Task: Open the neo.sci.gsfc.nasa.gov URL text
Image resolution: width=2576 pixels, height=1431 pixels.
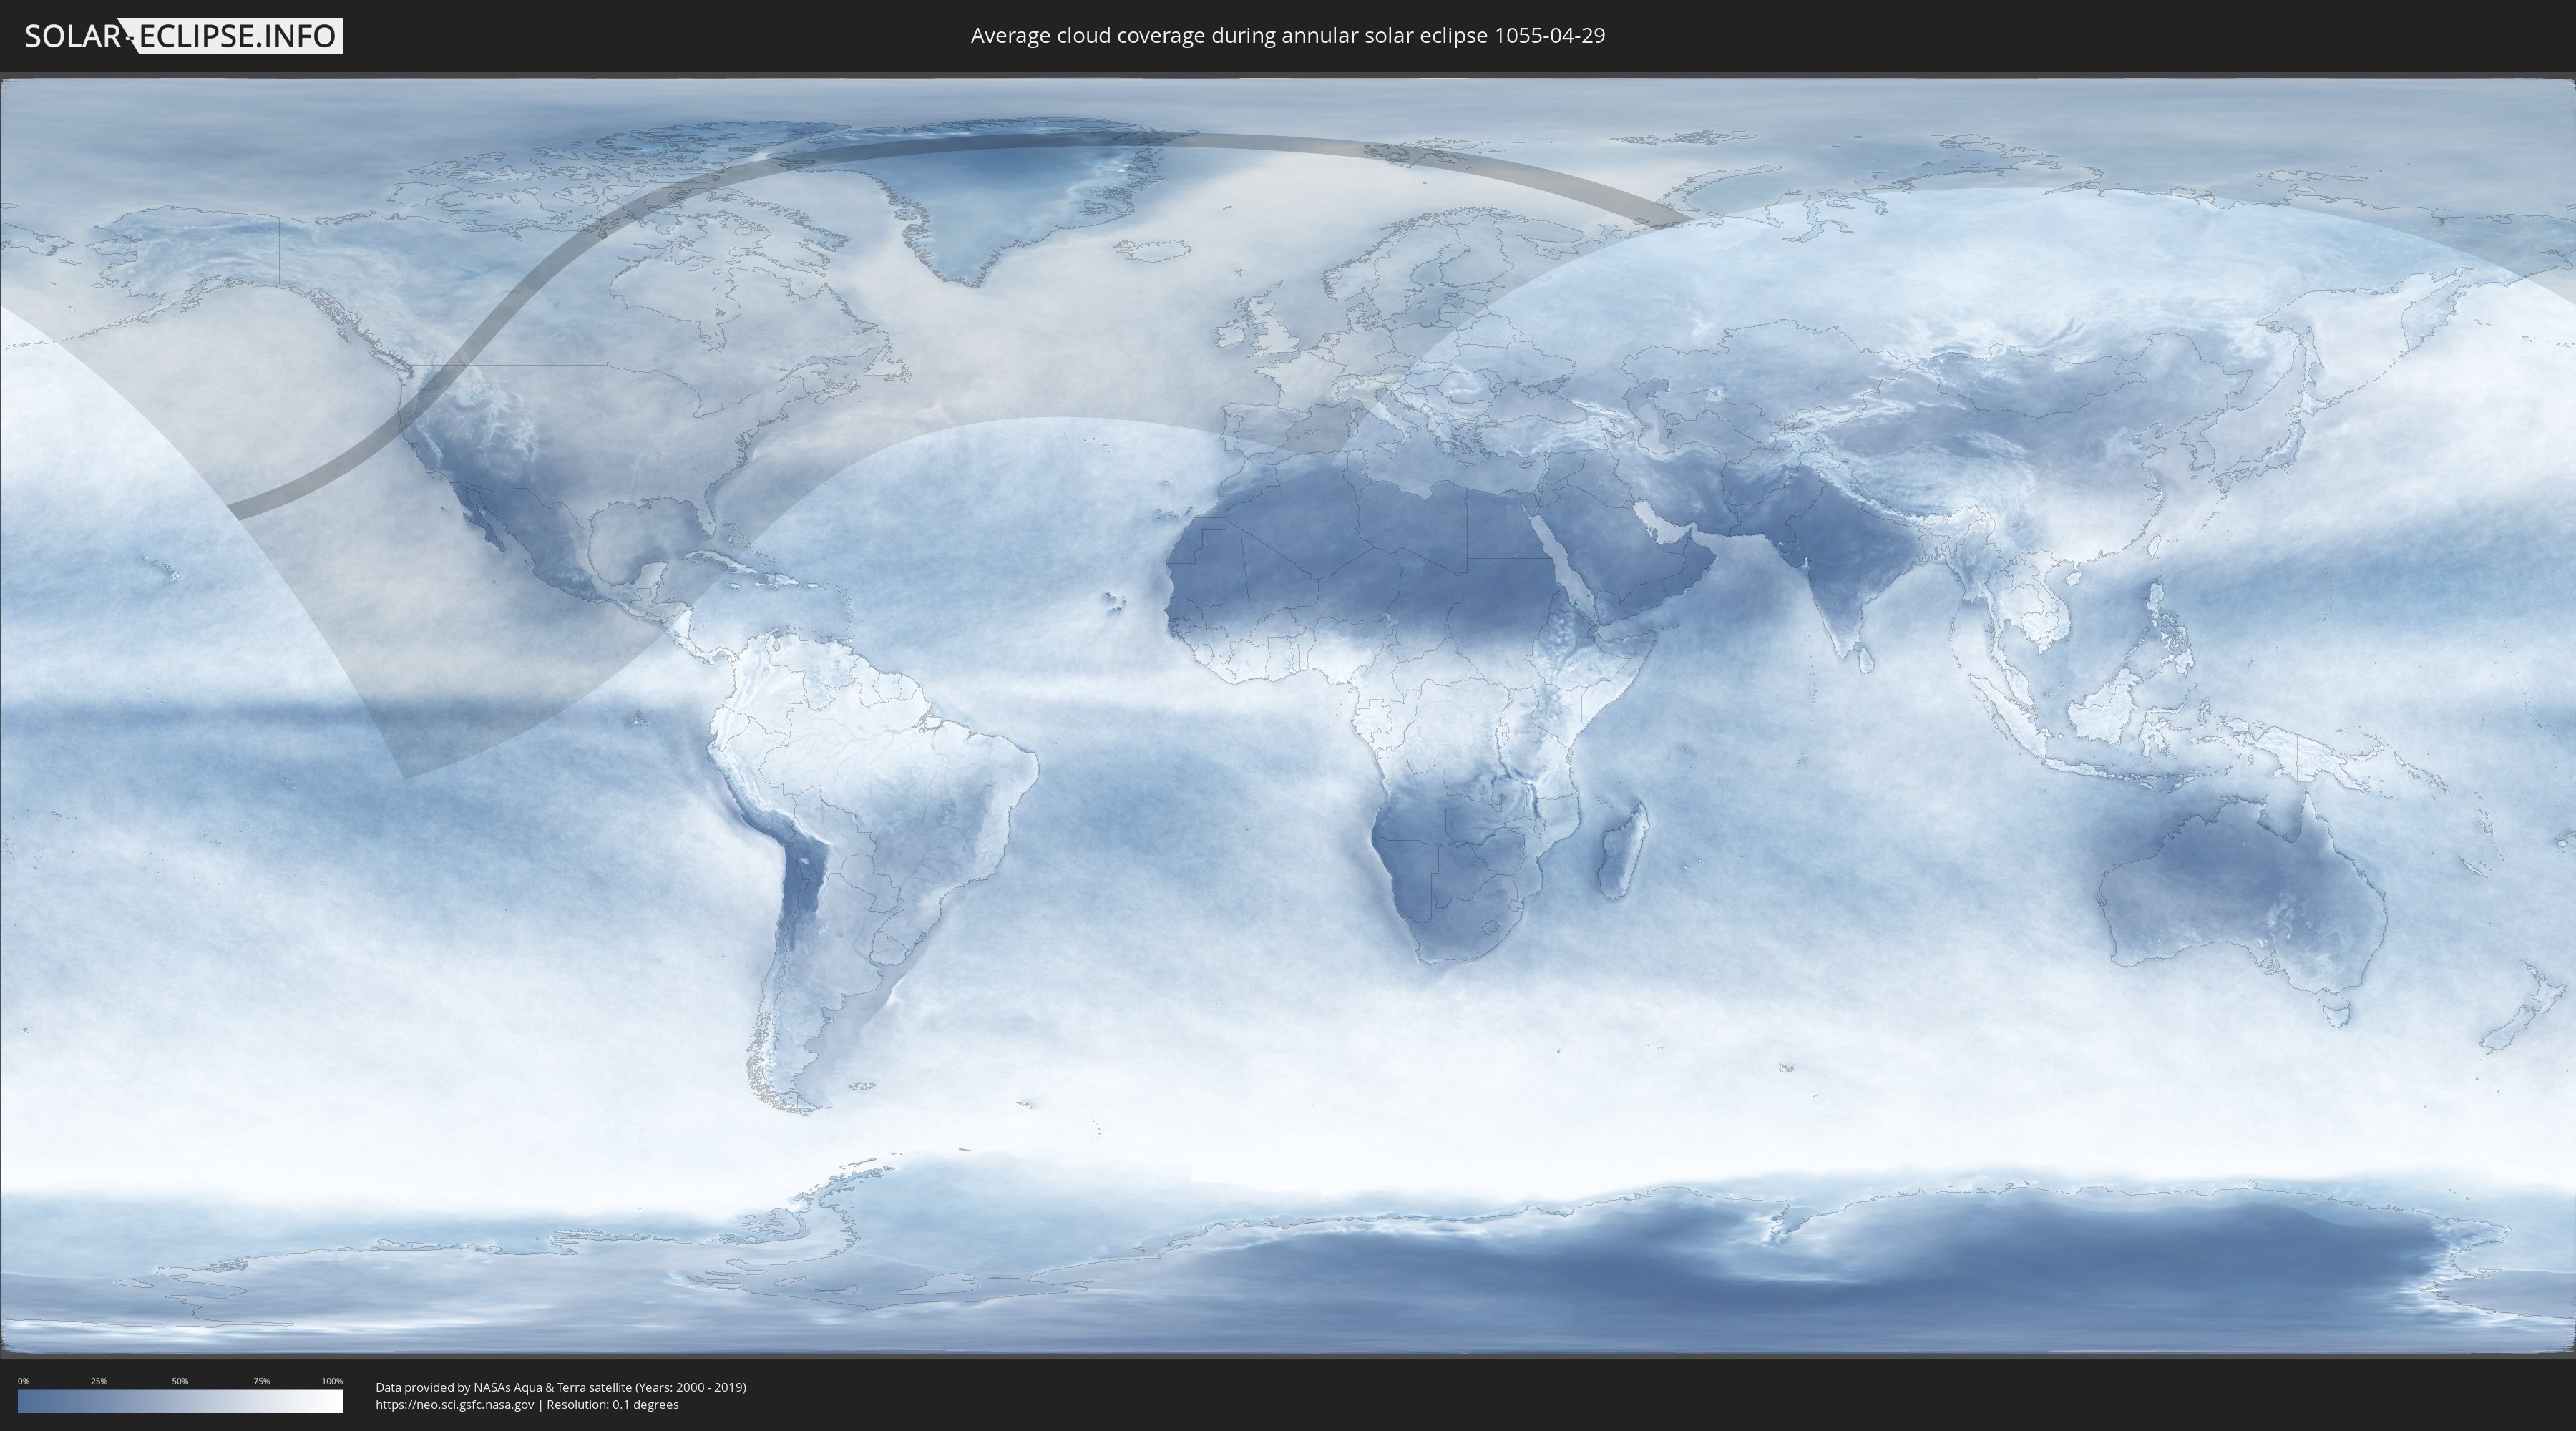Action: tap(455, 1405)
